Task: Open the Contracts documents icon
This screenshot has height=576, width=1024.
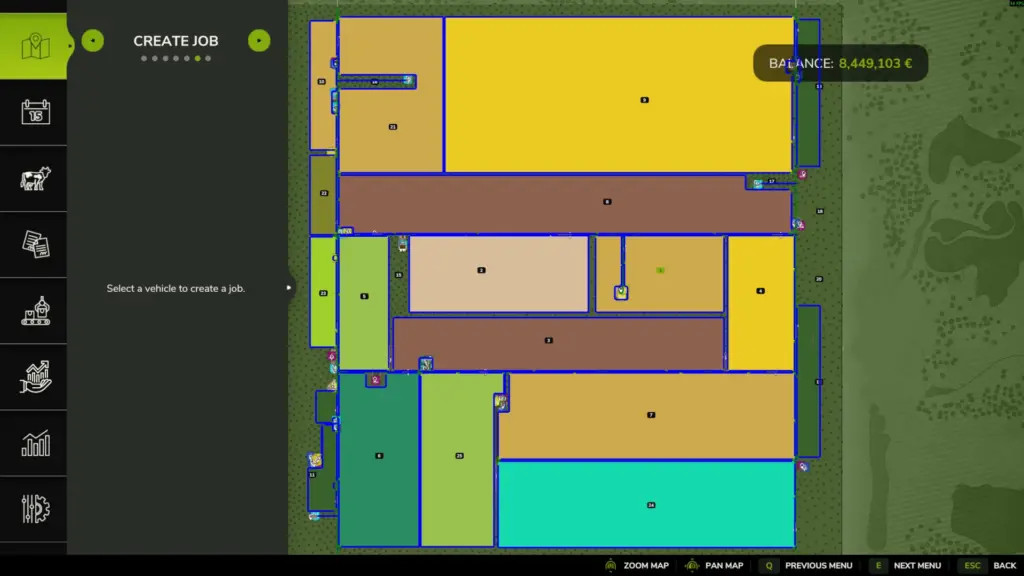Action: pos(35,244)
